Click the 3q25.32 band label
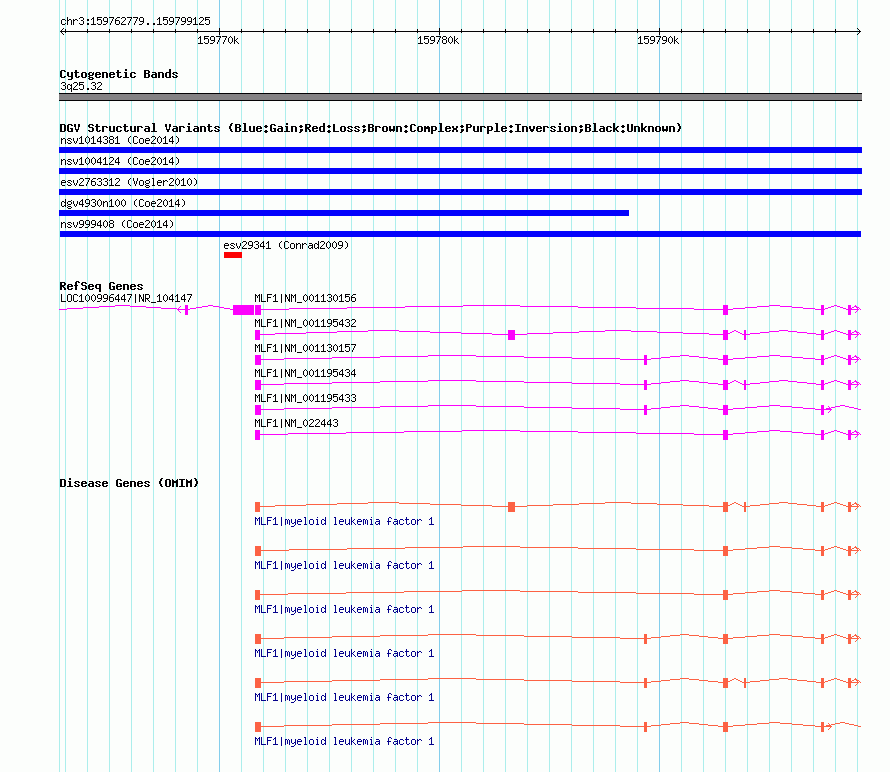 [x=81, y=86]
